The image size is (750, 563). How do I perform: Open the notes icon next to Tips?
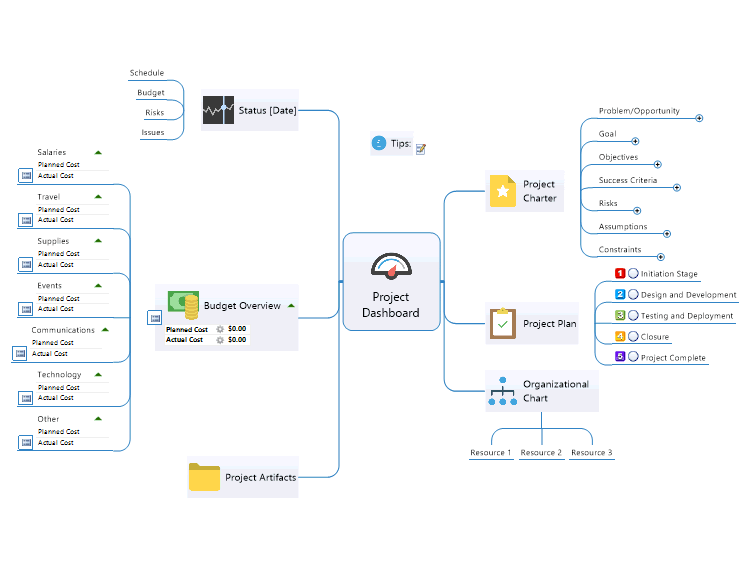[x=421, y=149]
